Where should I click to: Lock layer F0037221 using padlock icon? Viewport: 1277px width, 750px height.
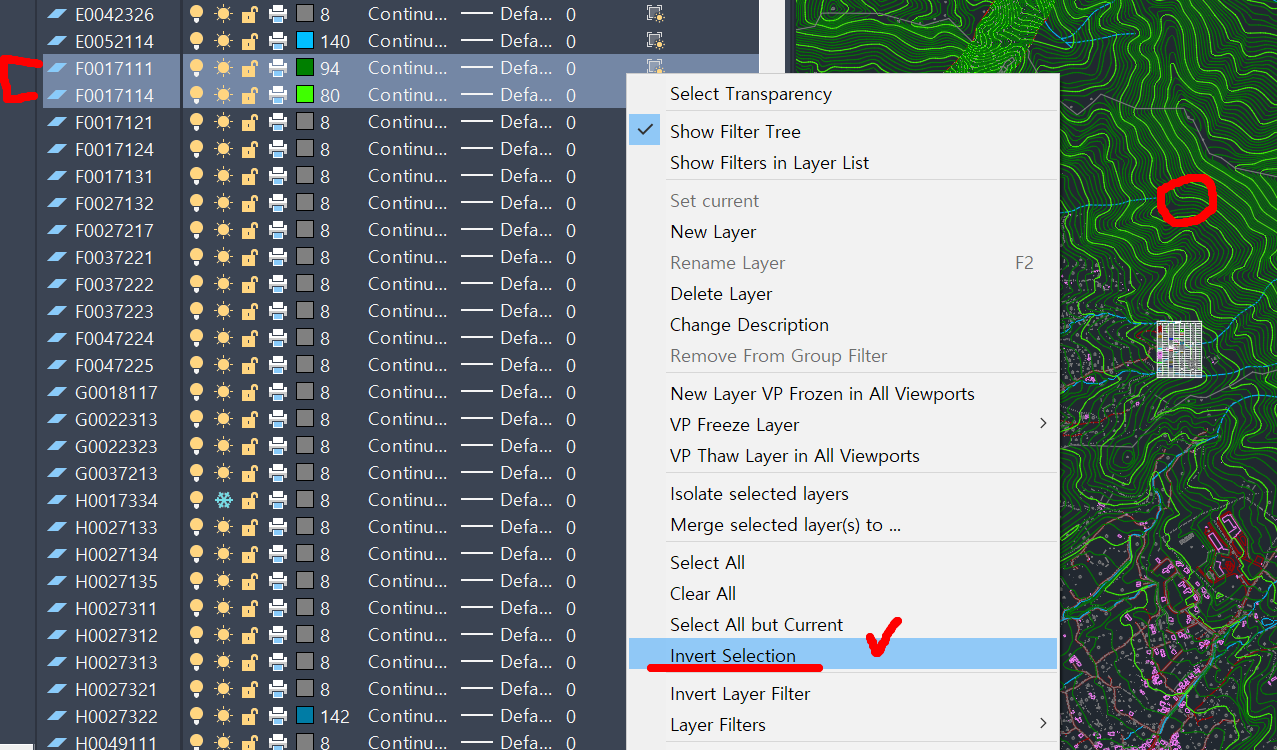point(250,257)
